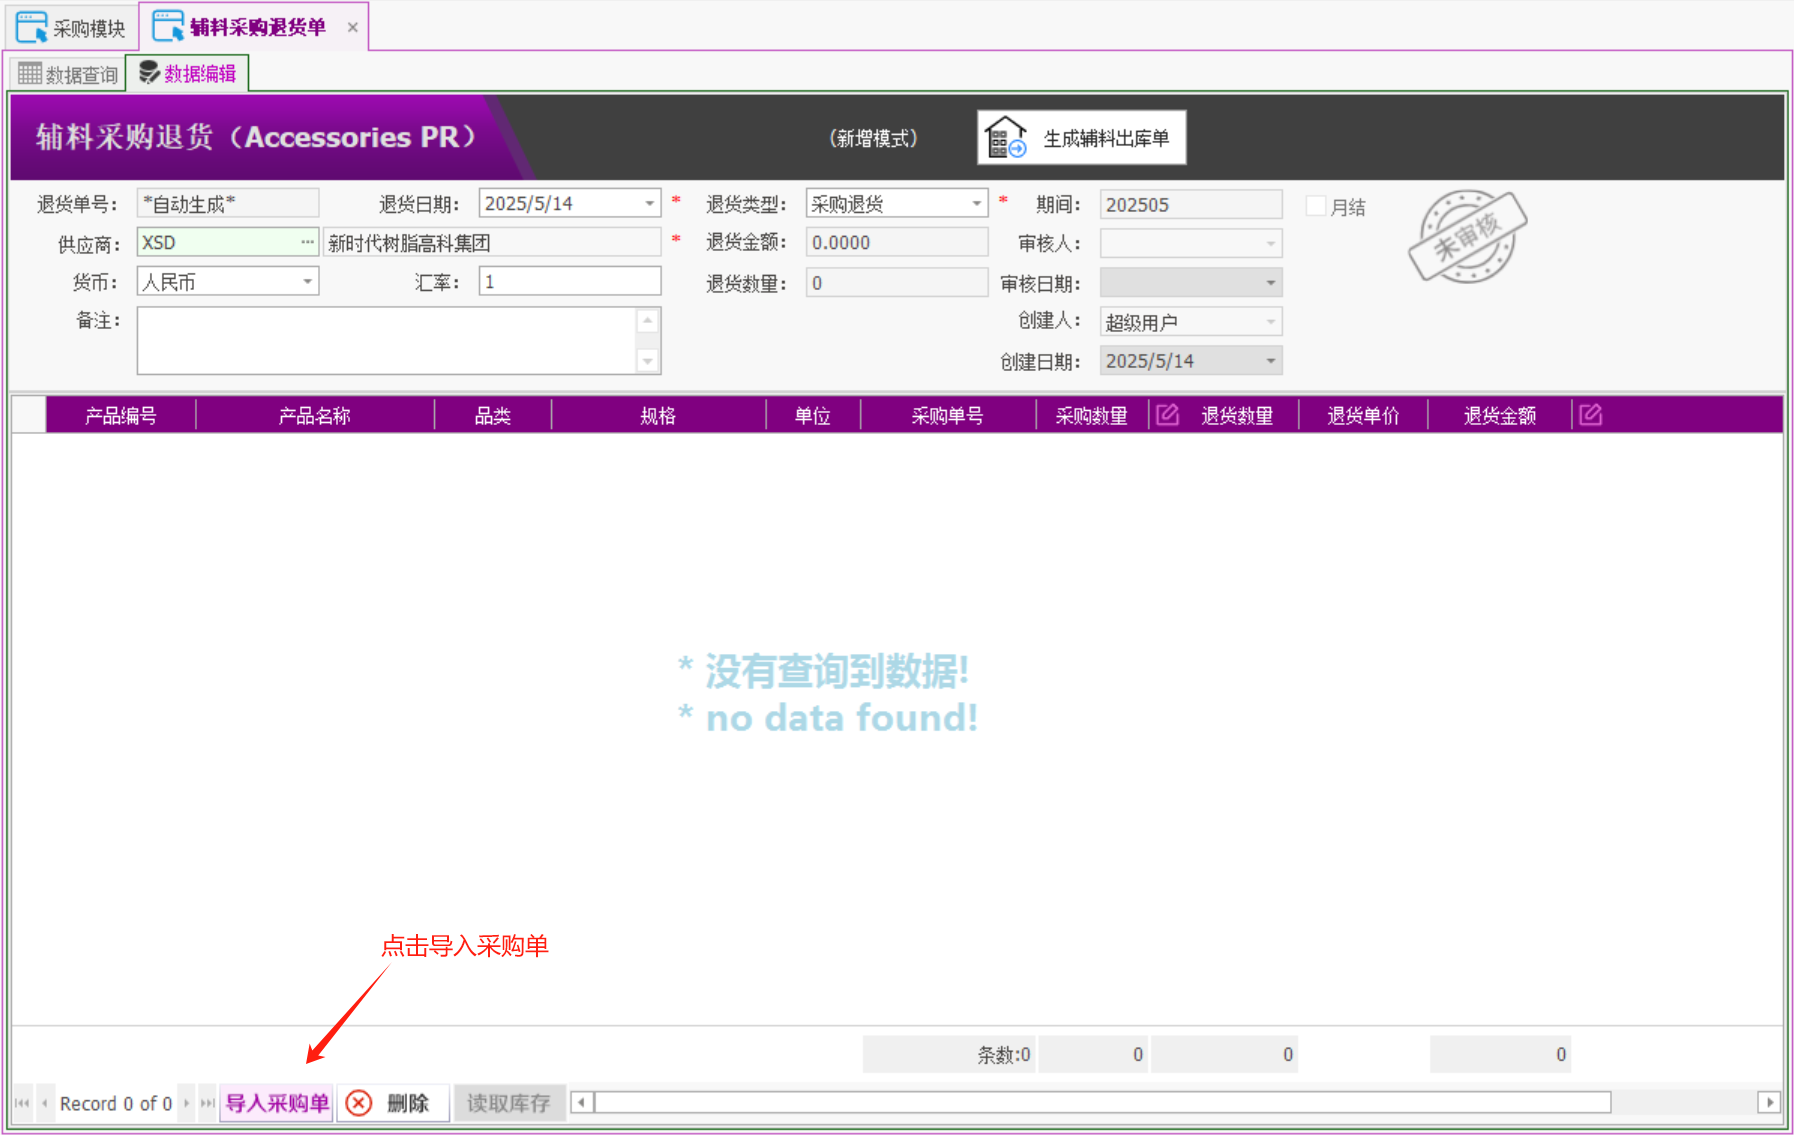Toggle the 月结 checkbox
Image resolution: width=1794 pixels, height=1135 pixels.
(x=1316, y=206)
